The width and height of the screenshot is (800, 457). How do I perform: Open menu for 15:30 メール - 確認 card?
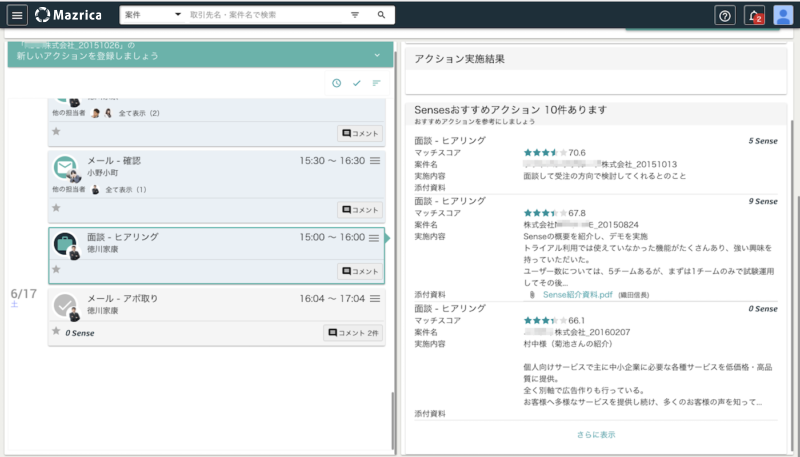(x=374, y=160)
